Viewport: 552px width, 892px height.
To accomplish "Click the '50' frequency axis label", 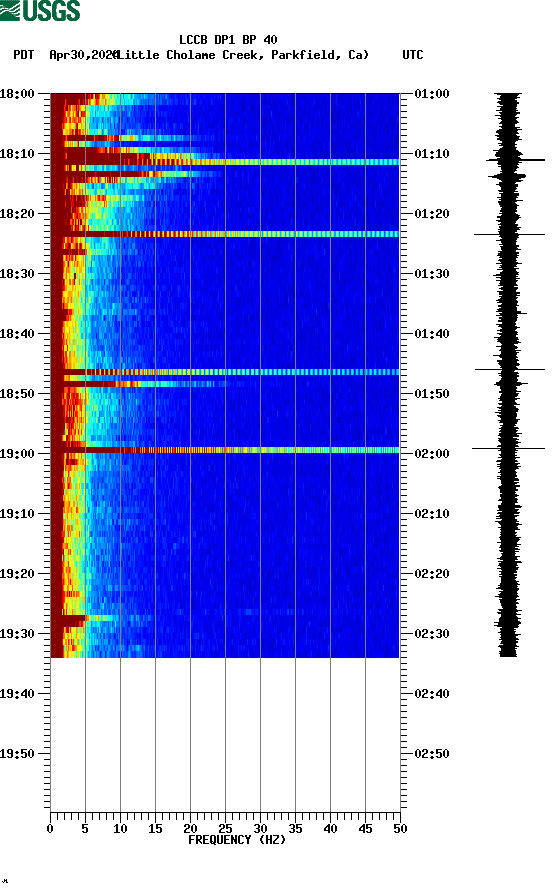I will click(x=400, y=829).
